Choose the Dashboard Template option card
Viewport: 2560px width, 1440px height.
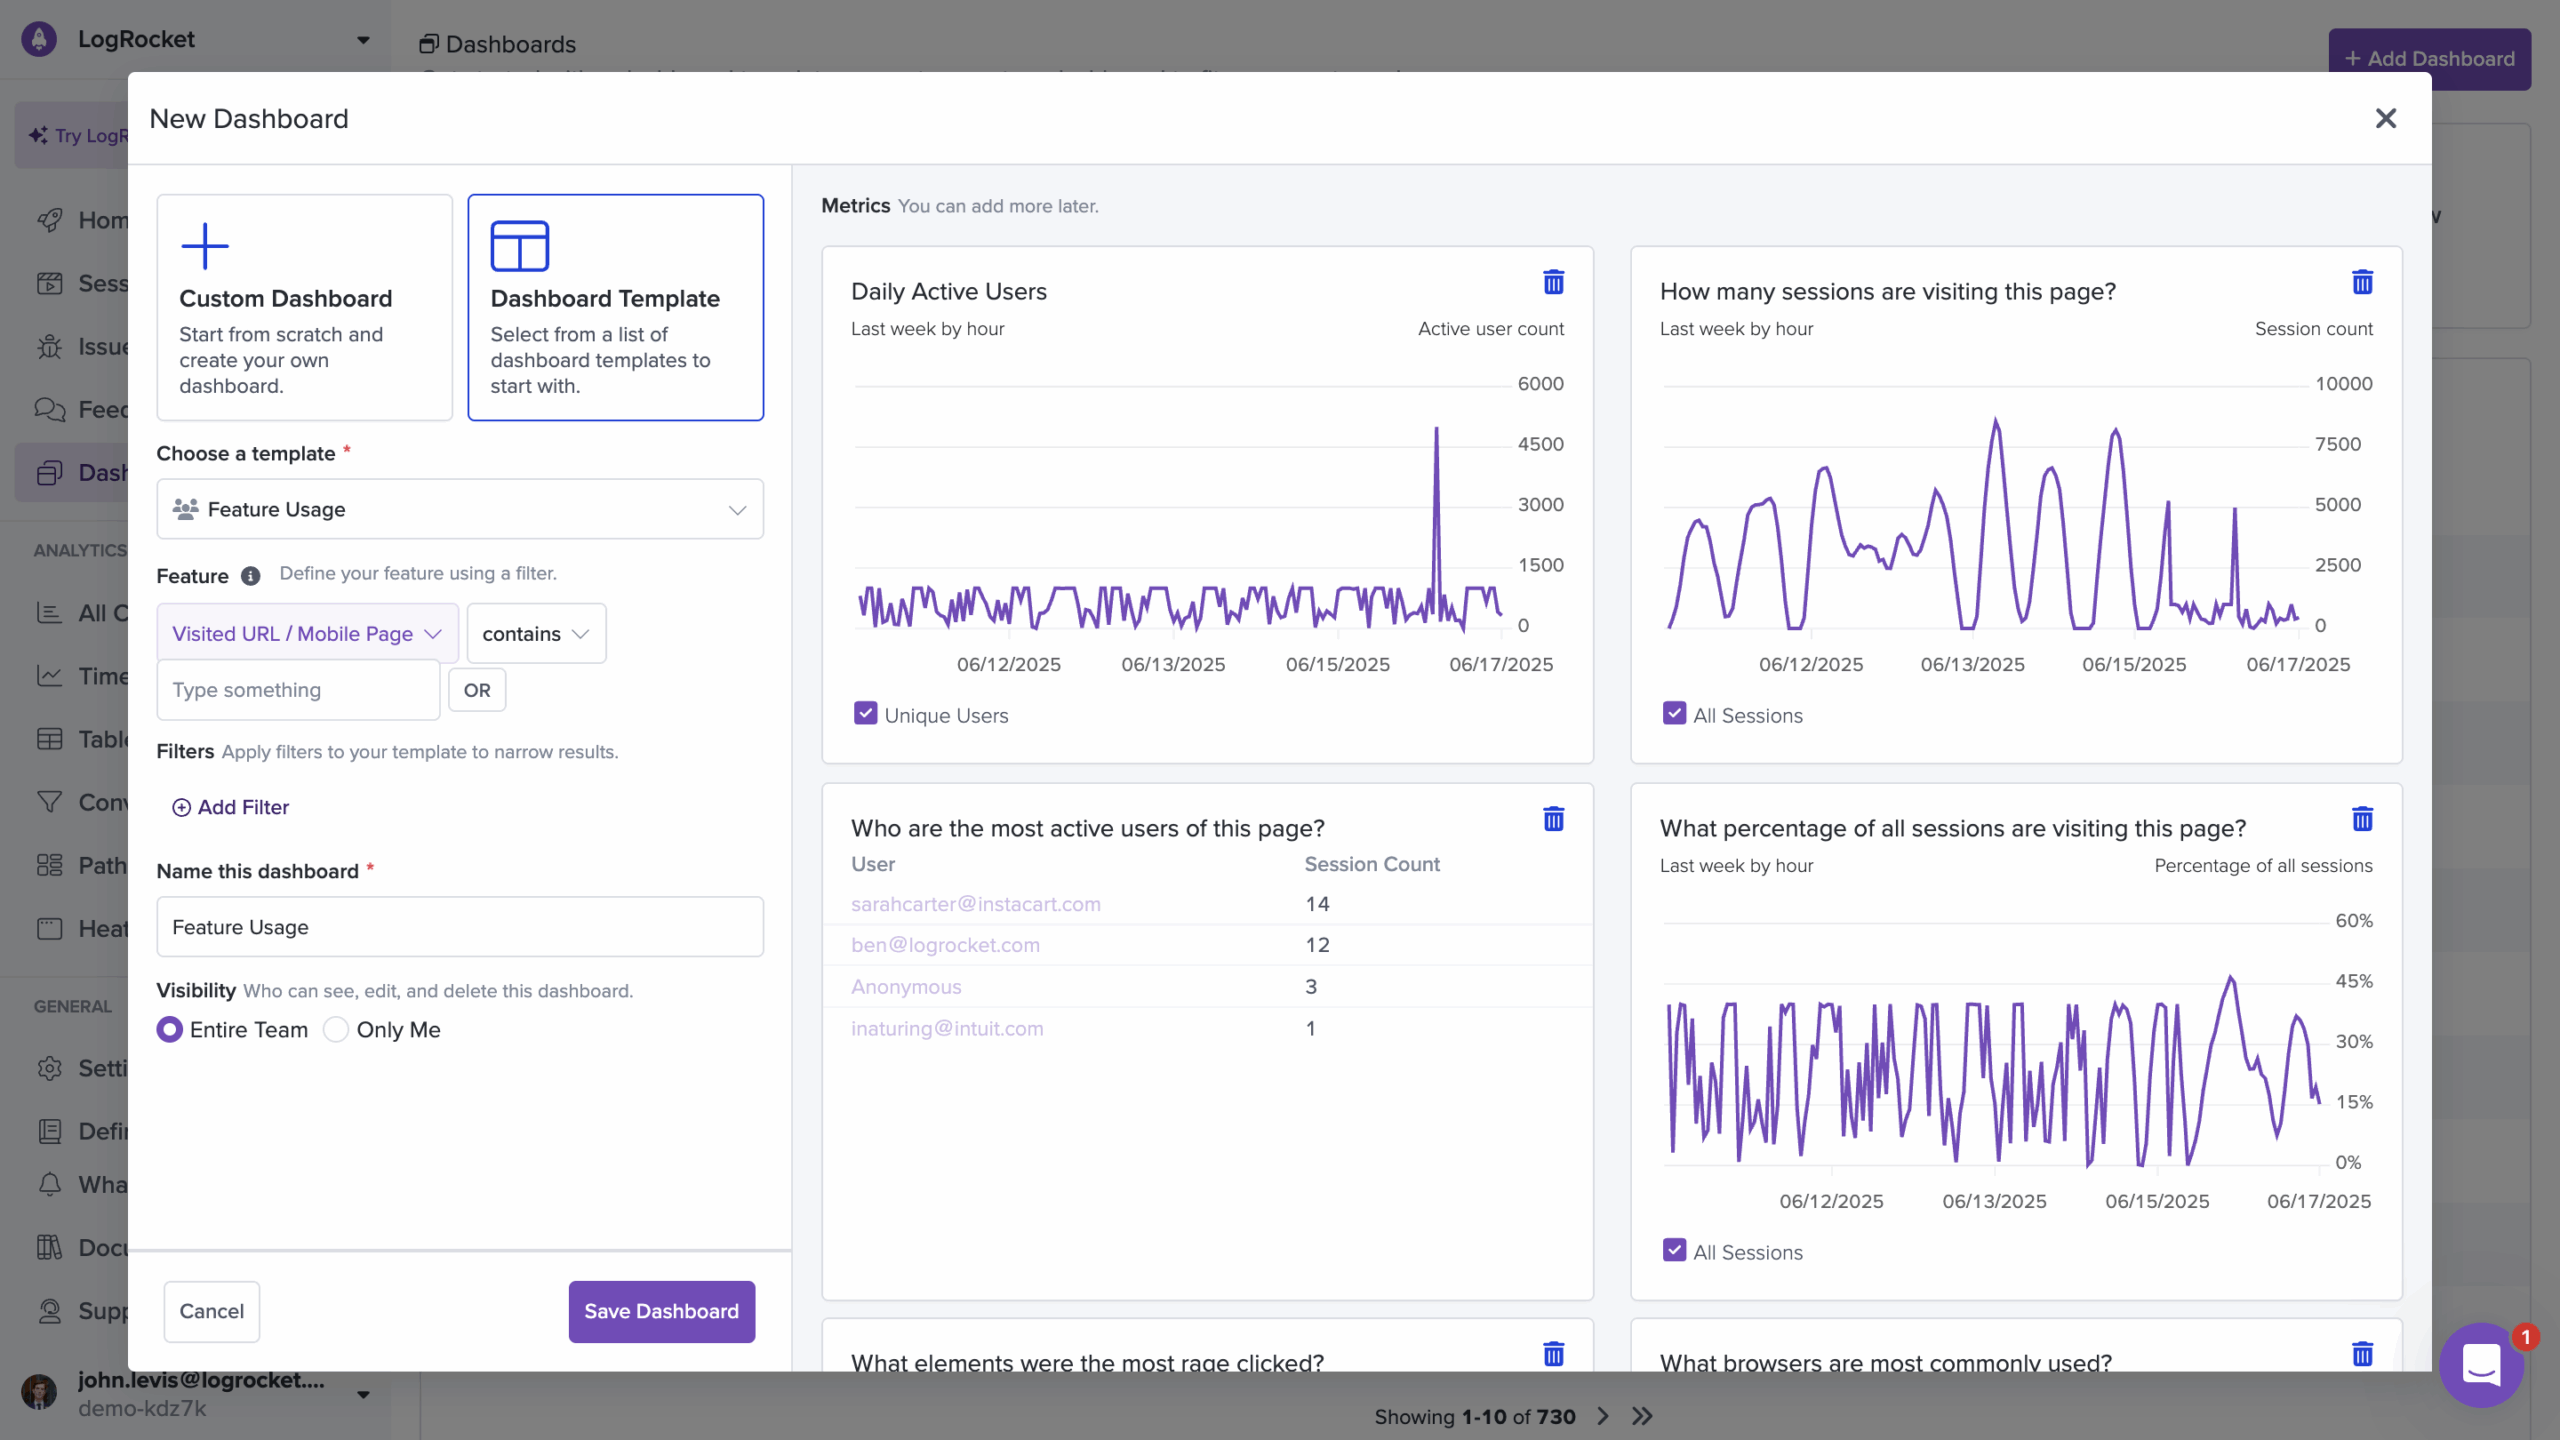(615, 307)
